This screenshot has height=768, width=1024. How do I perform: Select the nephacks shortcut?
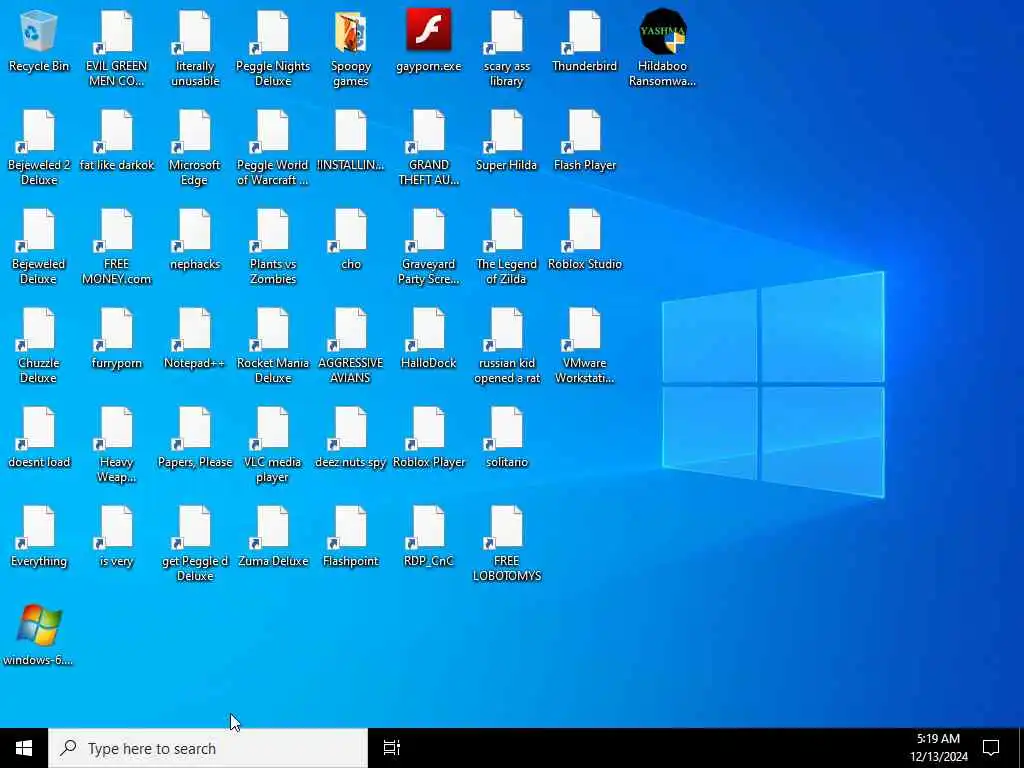pyautogui.click(x=195, y=240)
